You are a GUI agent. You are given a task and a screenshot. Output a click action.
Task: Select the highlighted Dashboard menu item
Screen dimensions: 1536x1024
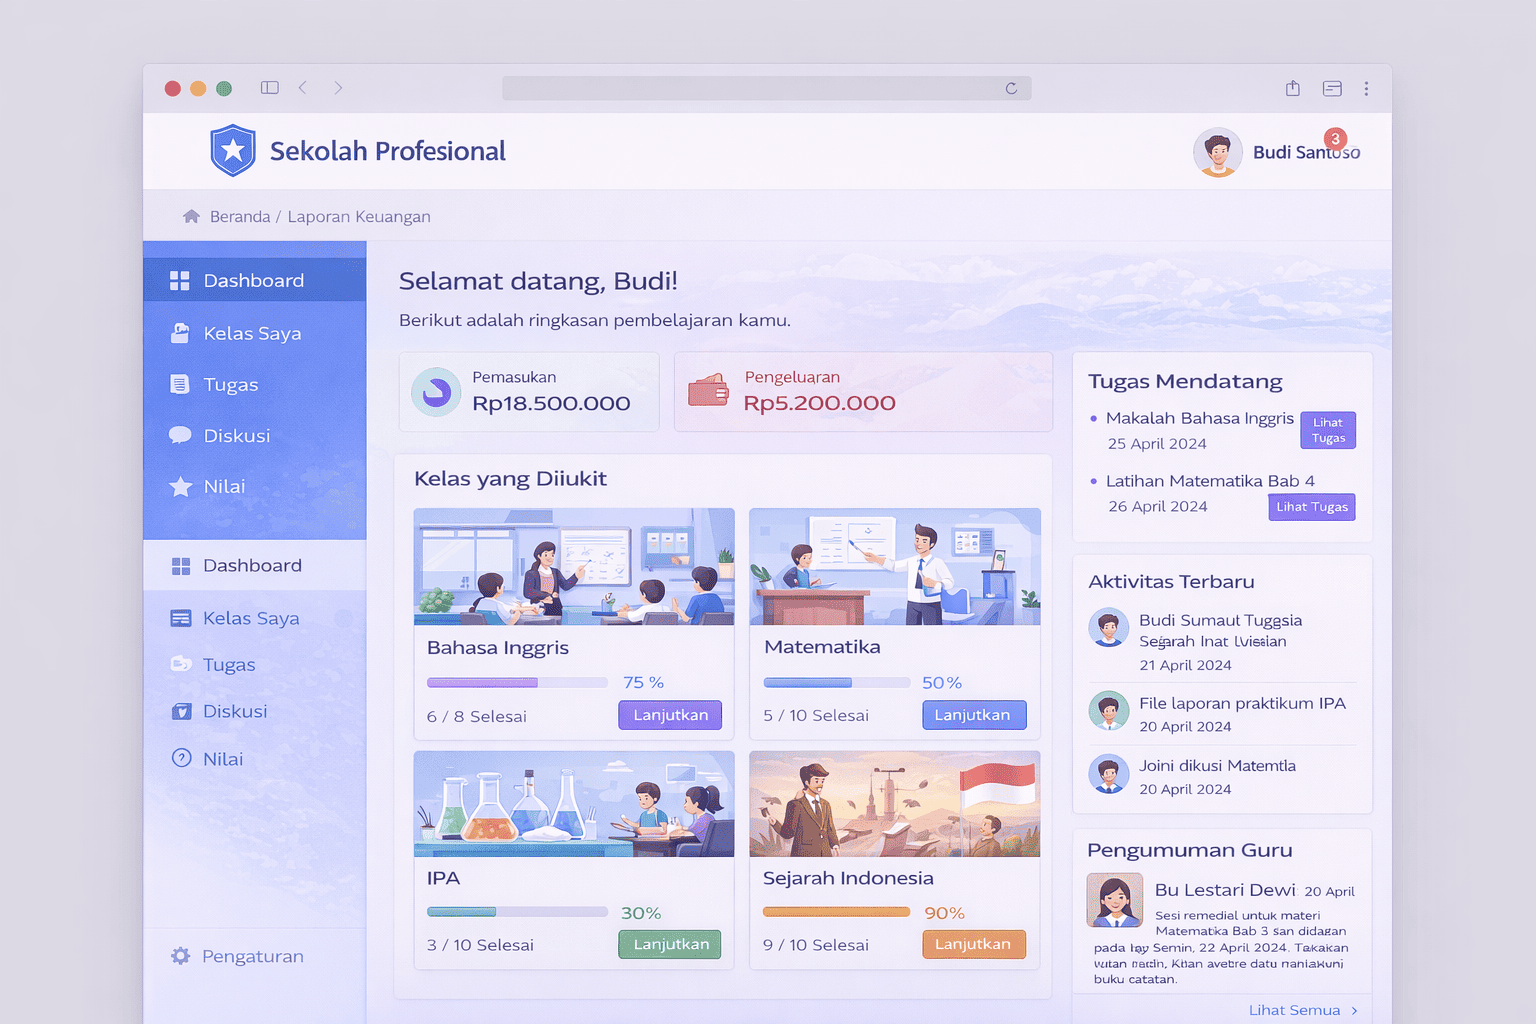(x=254, y=281)
